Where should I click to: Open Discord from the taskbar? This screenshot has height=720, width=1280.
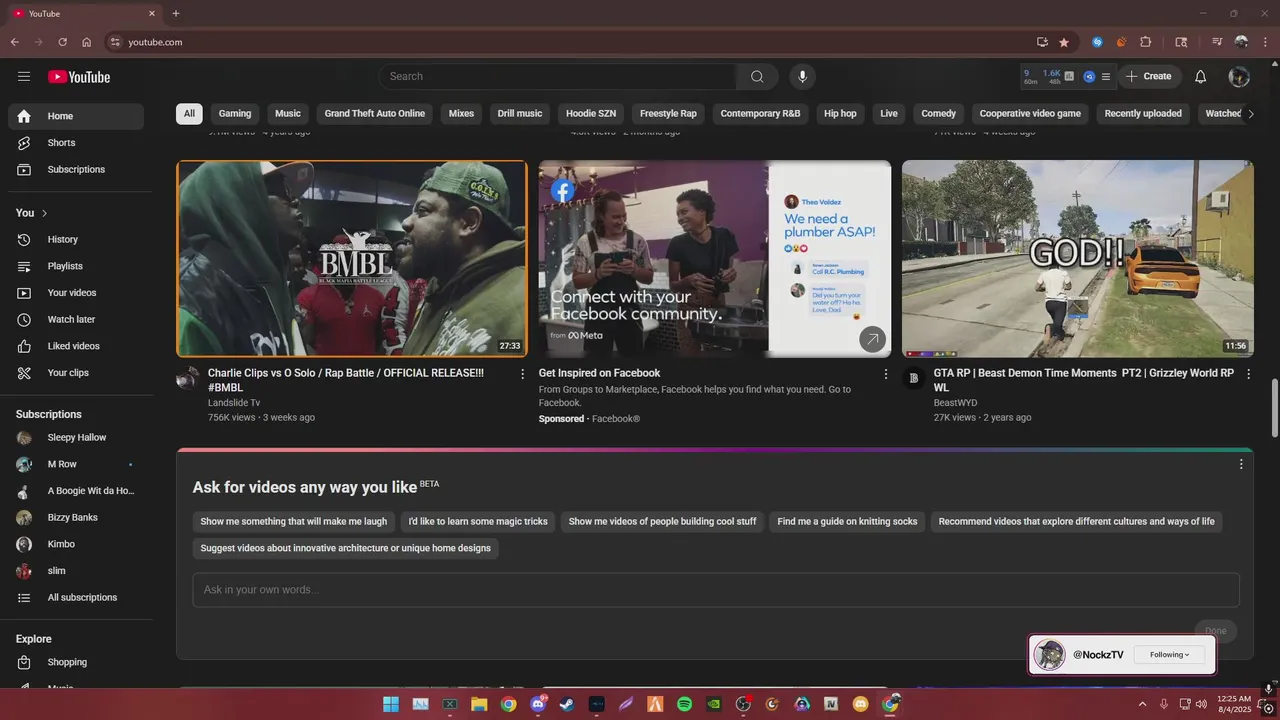pyautogui.click(x=538, y=704)
